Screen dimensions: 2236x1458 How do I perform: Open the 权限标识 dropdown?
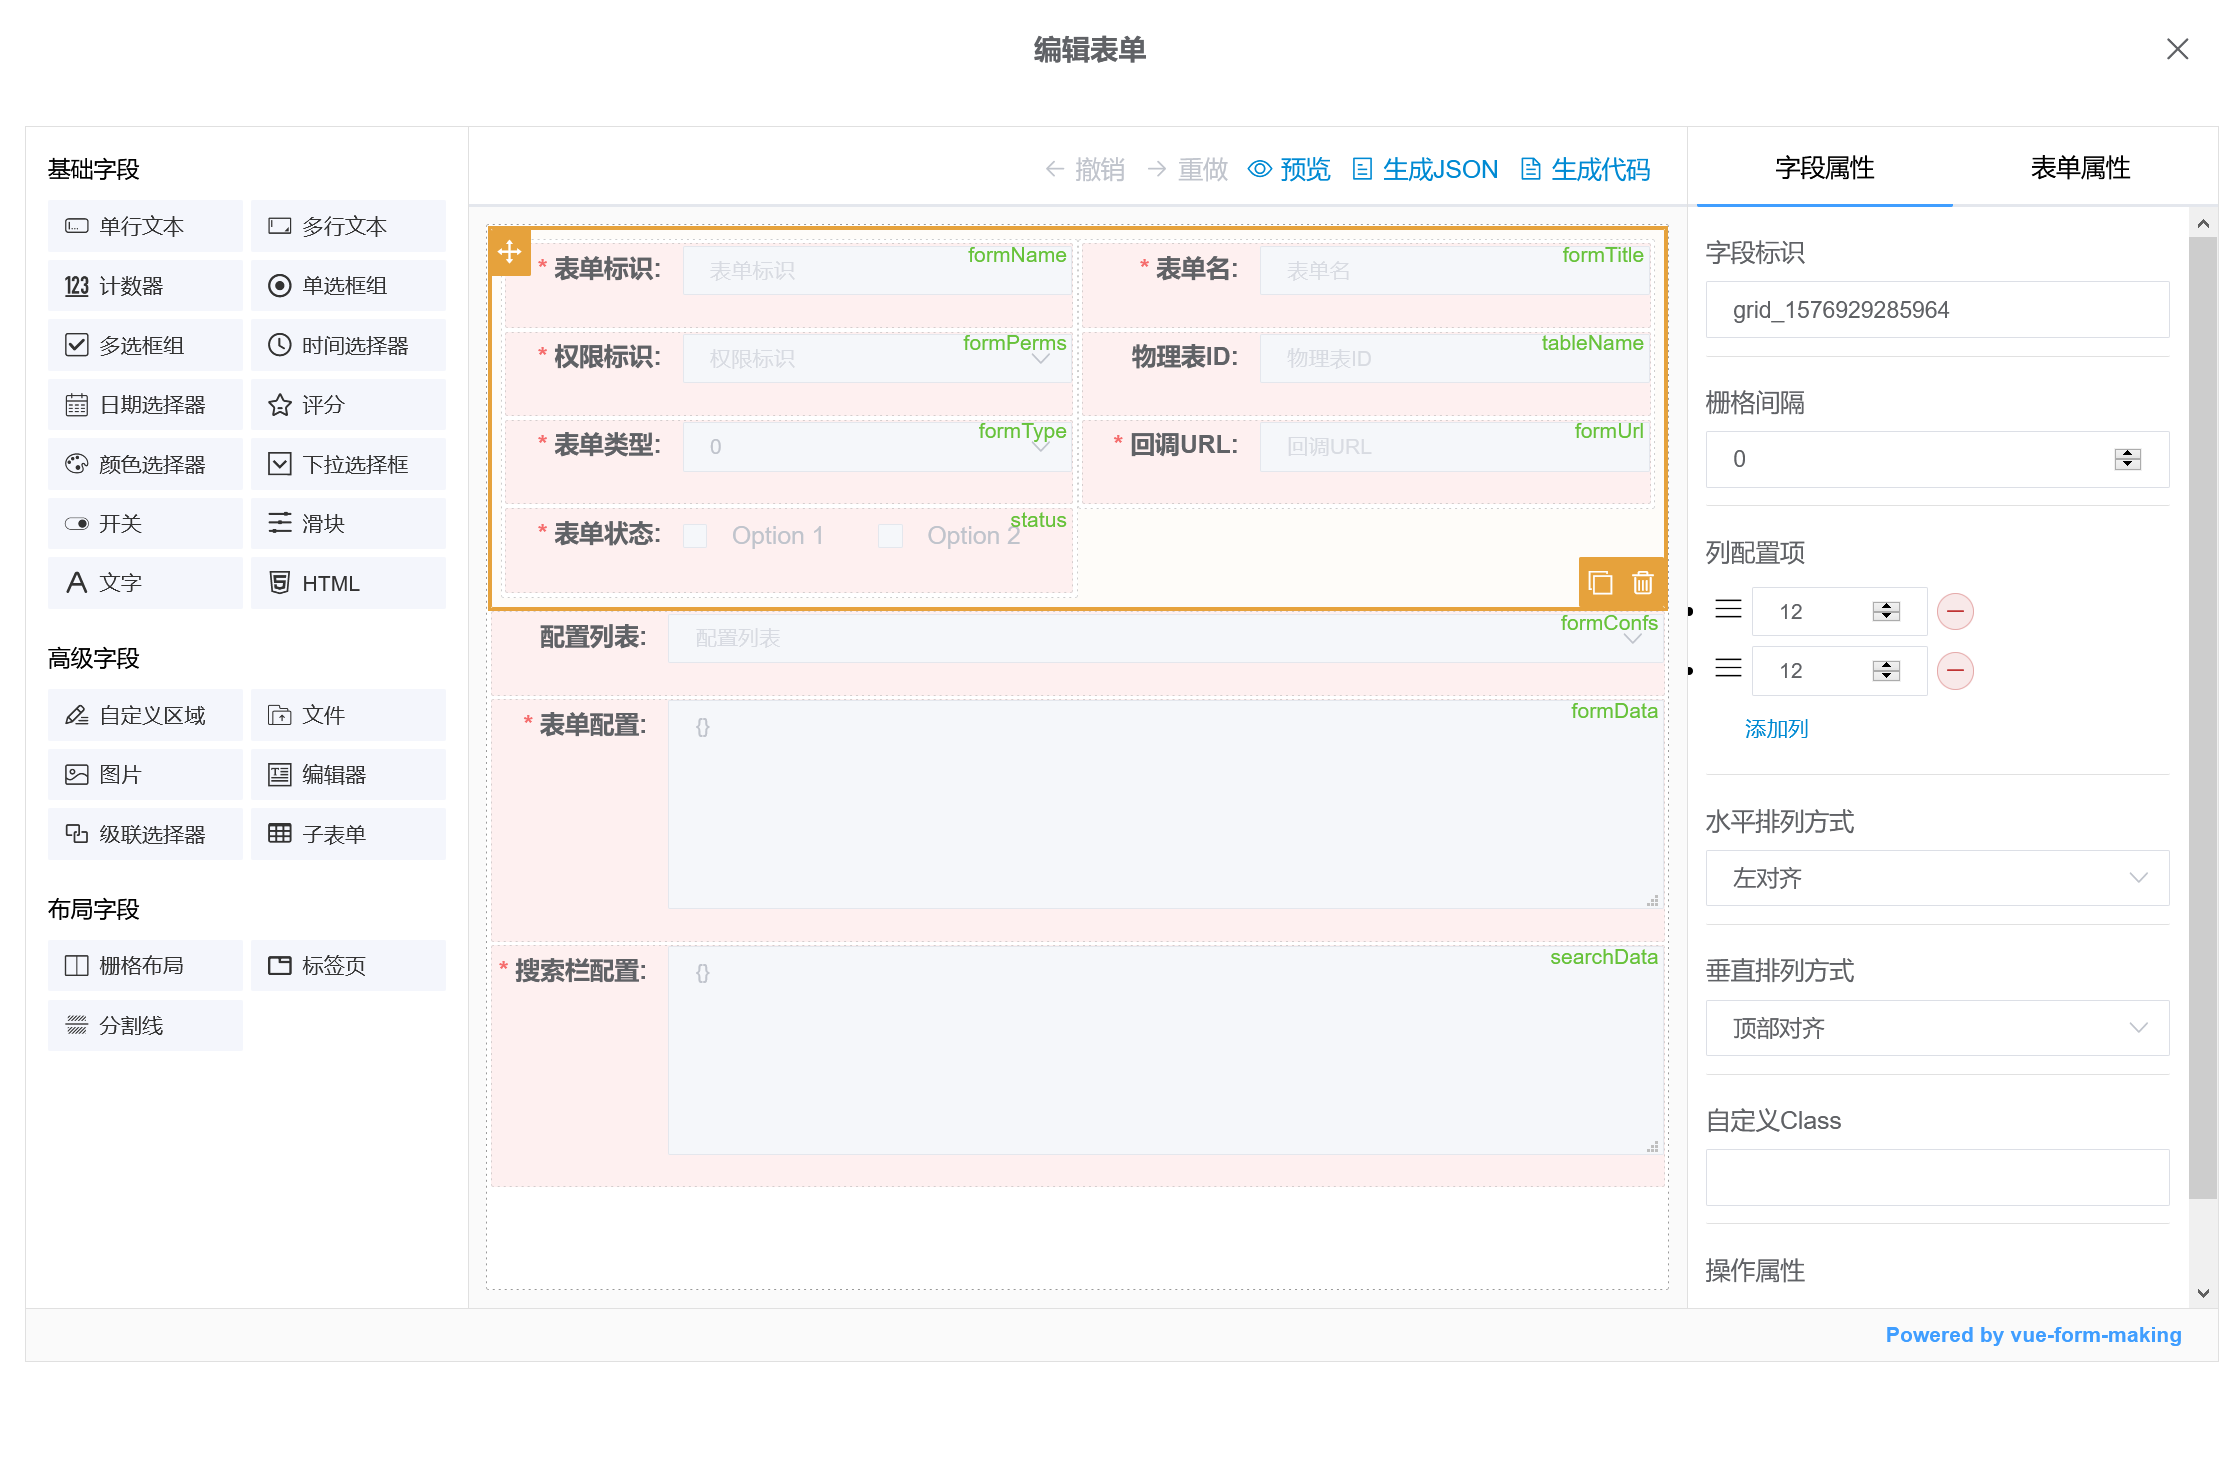coord(877,358)
